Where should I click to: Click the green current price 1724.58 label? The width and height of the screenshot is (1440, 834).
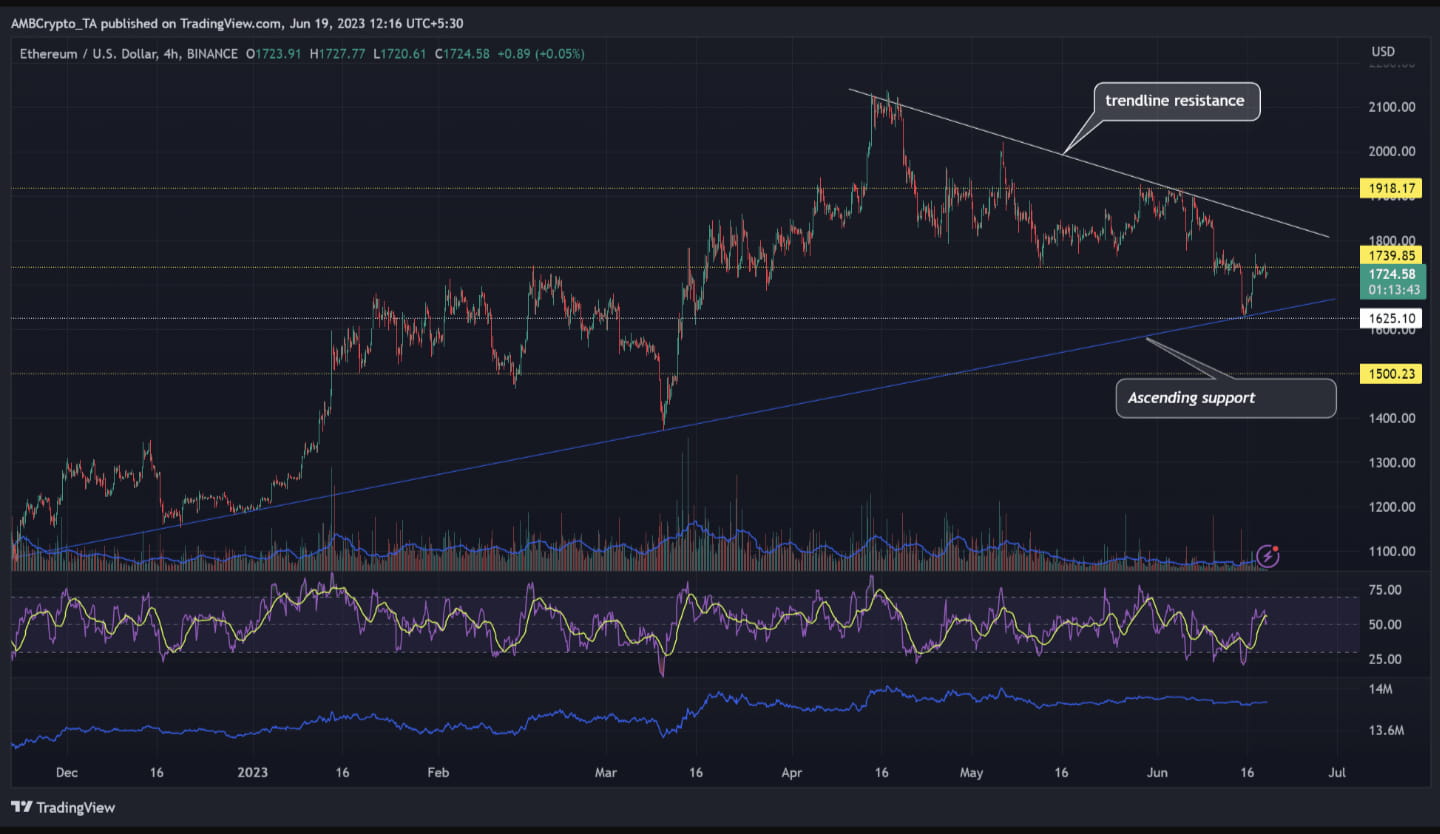[x=1392, y=273]
